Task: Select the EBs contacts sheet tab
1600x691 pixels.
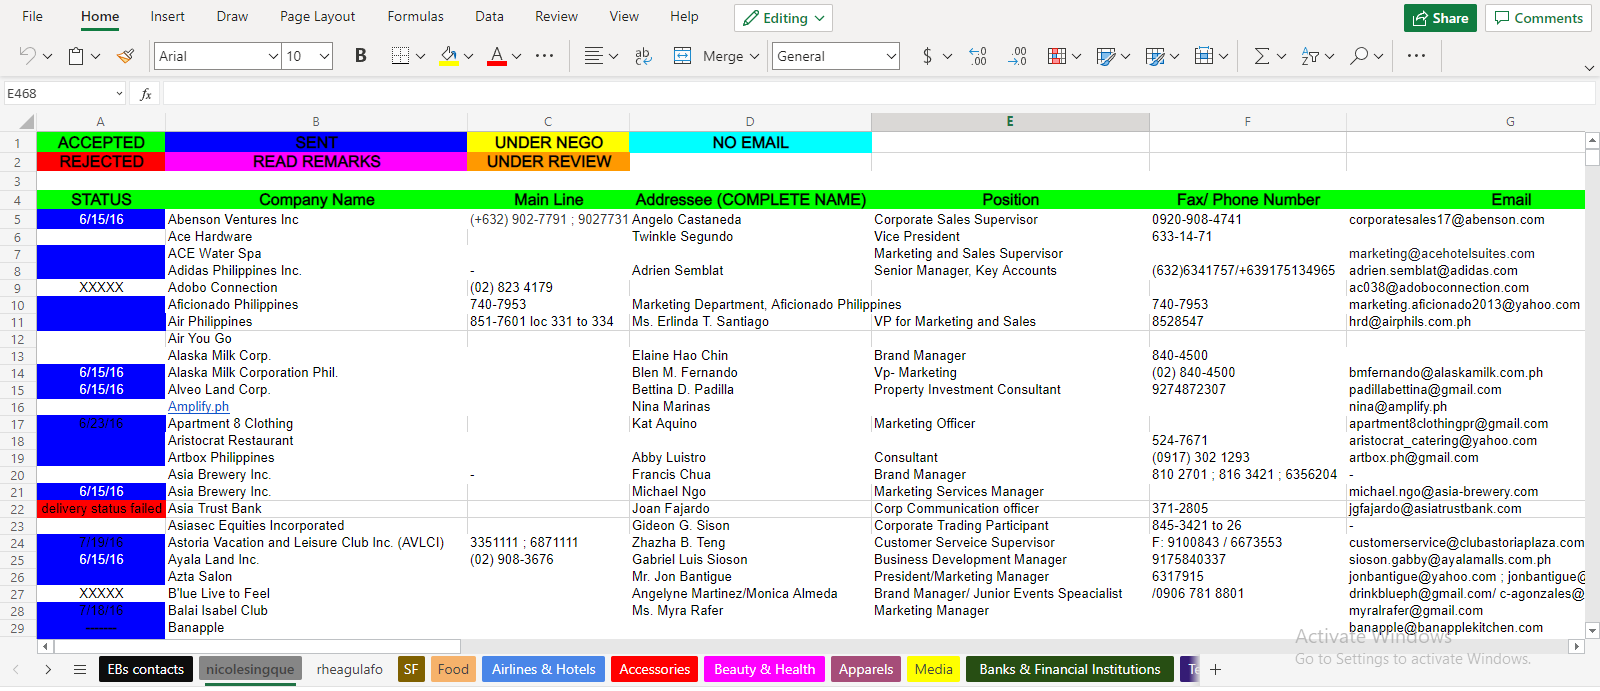Action: [145, 670]
